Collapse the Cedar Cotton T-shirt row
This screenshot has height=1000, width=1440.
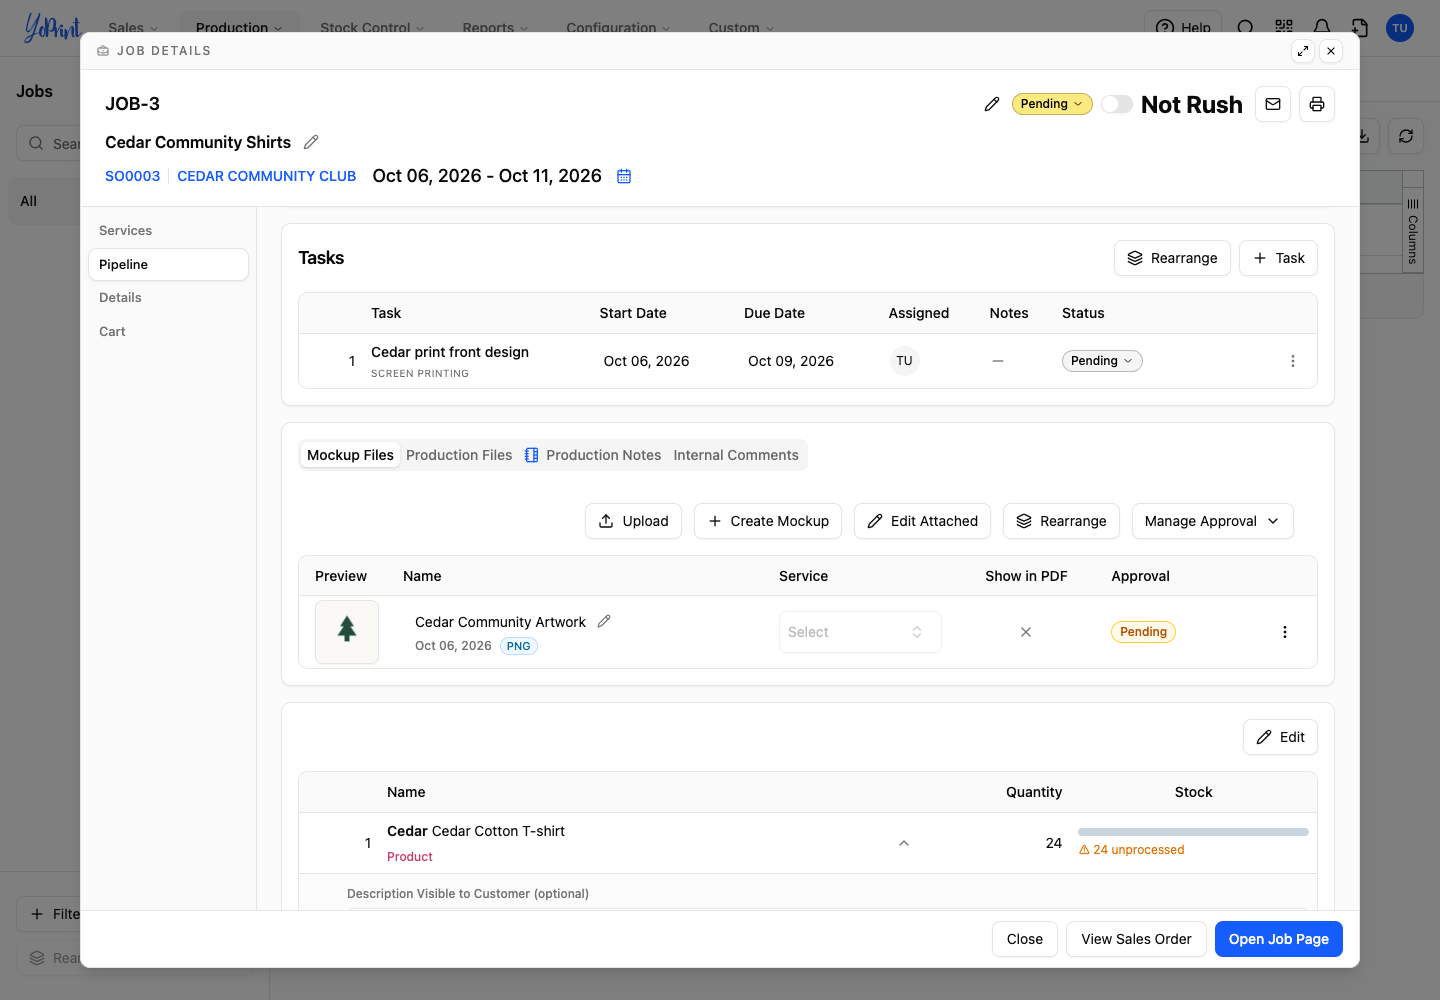904,843
